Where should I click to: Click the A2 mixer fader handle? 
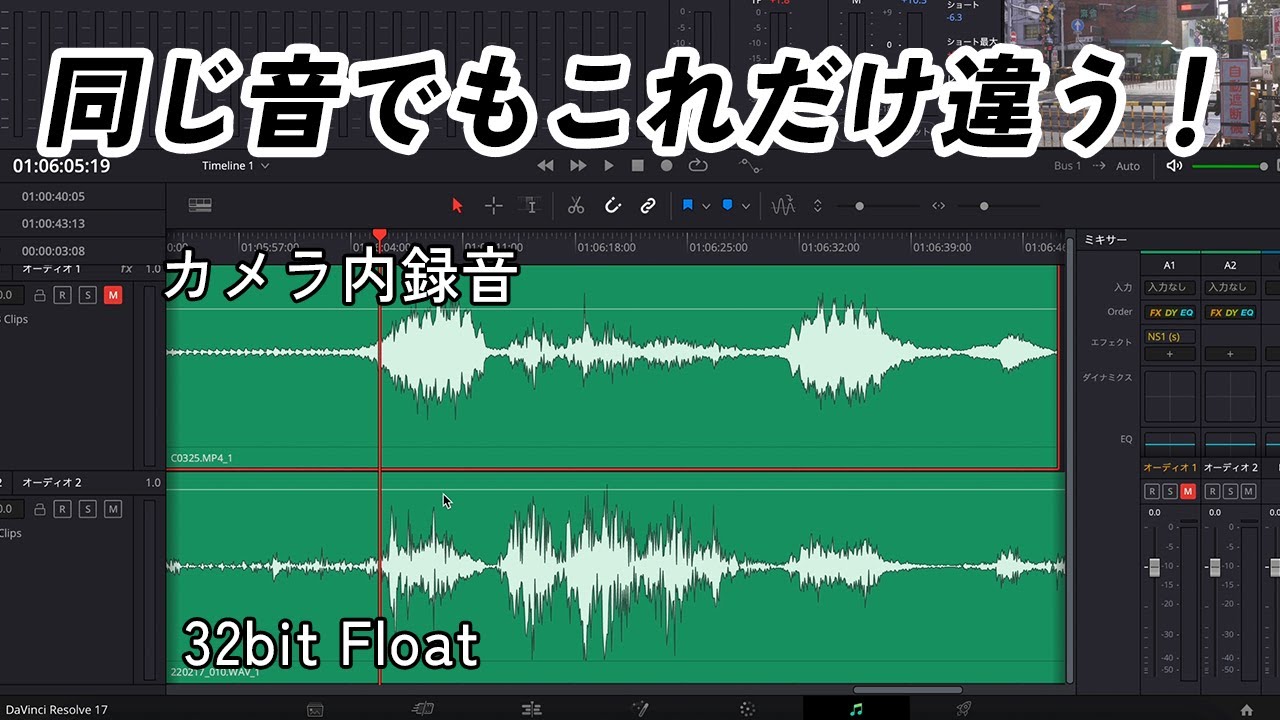click(1215, 567)
